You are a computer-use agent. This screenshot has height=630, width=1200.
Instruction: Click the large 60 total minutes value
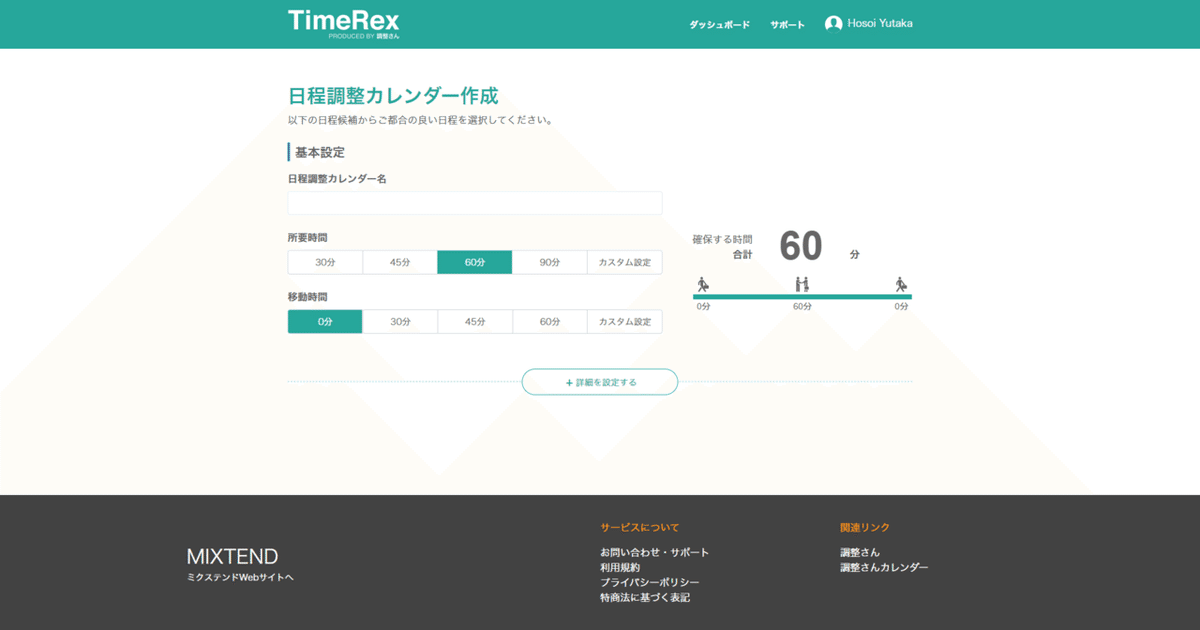coord(801,246)
